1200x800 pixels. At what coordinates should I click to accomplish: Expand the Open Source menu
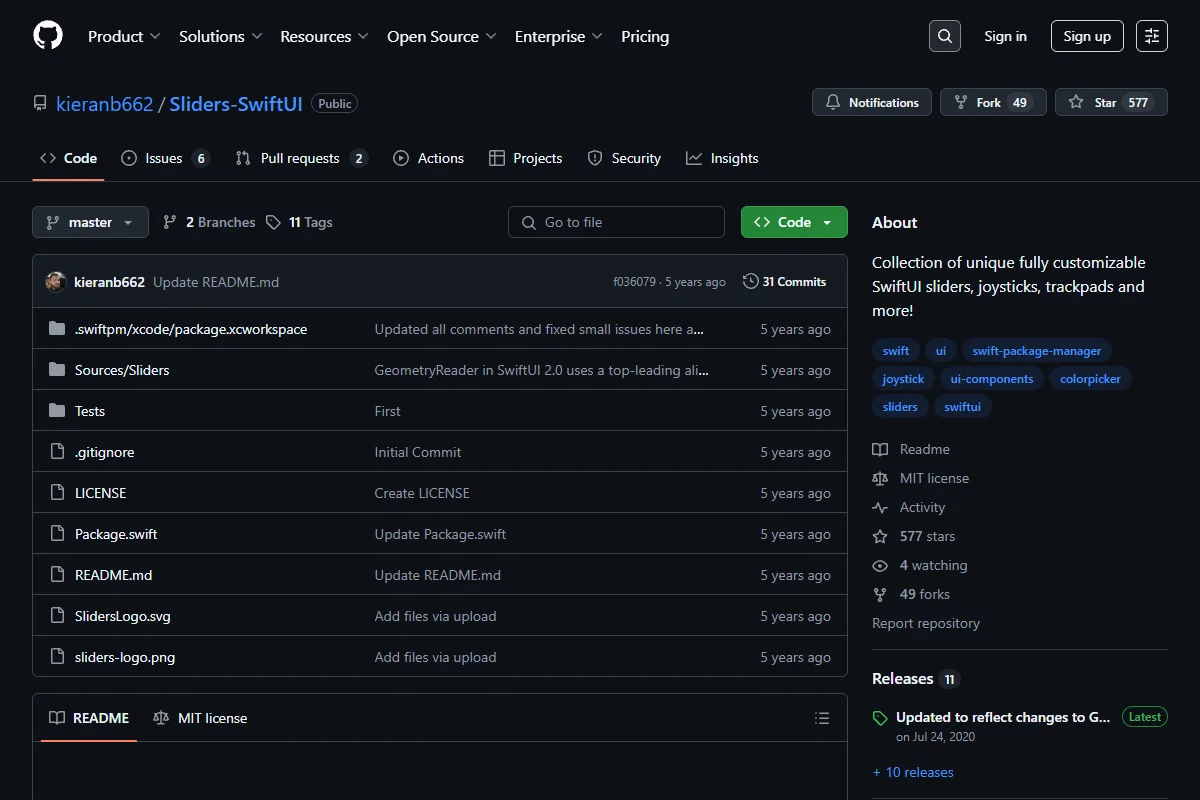[441, 36]
